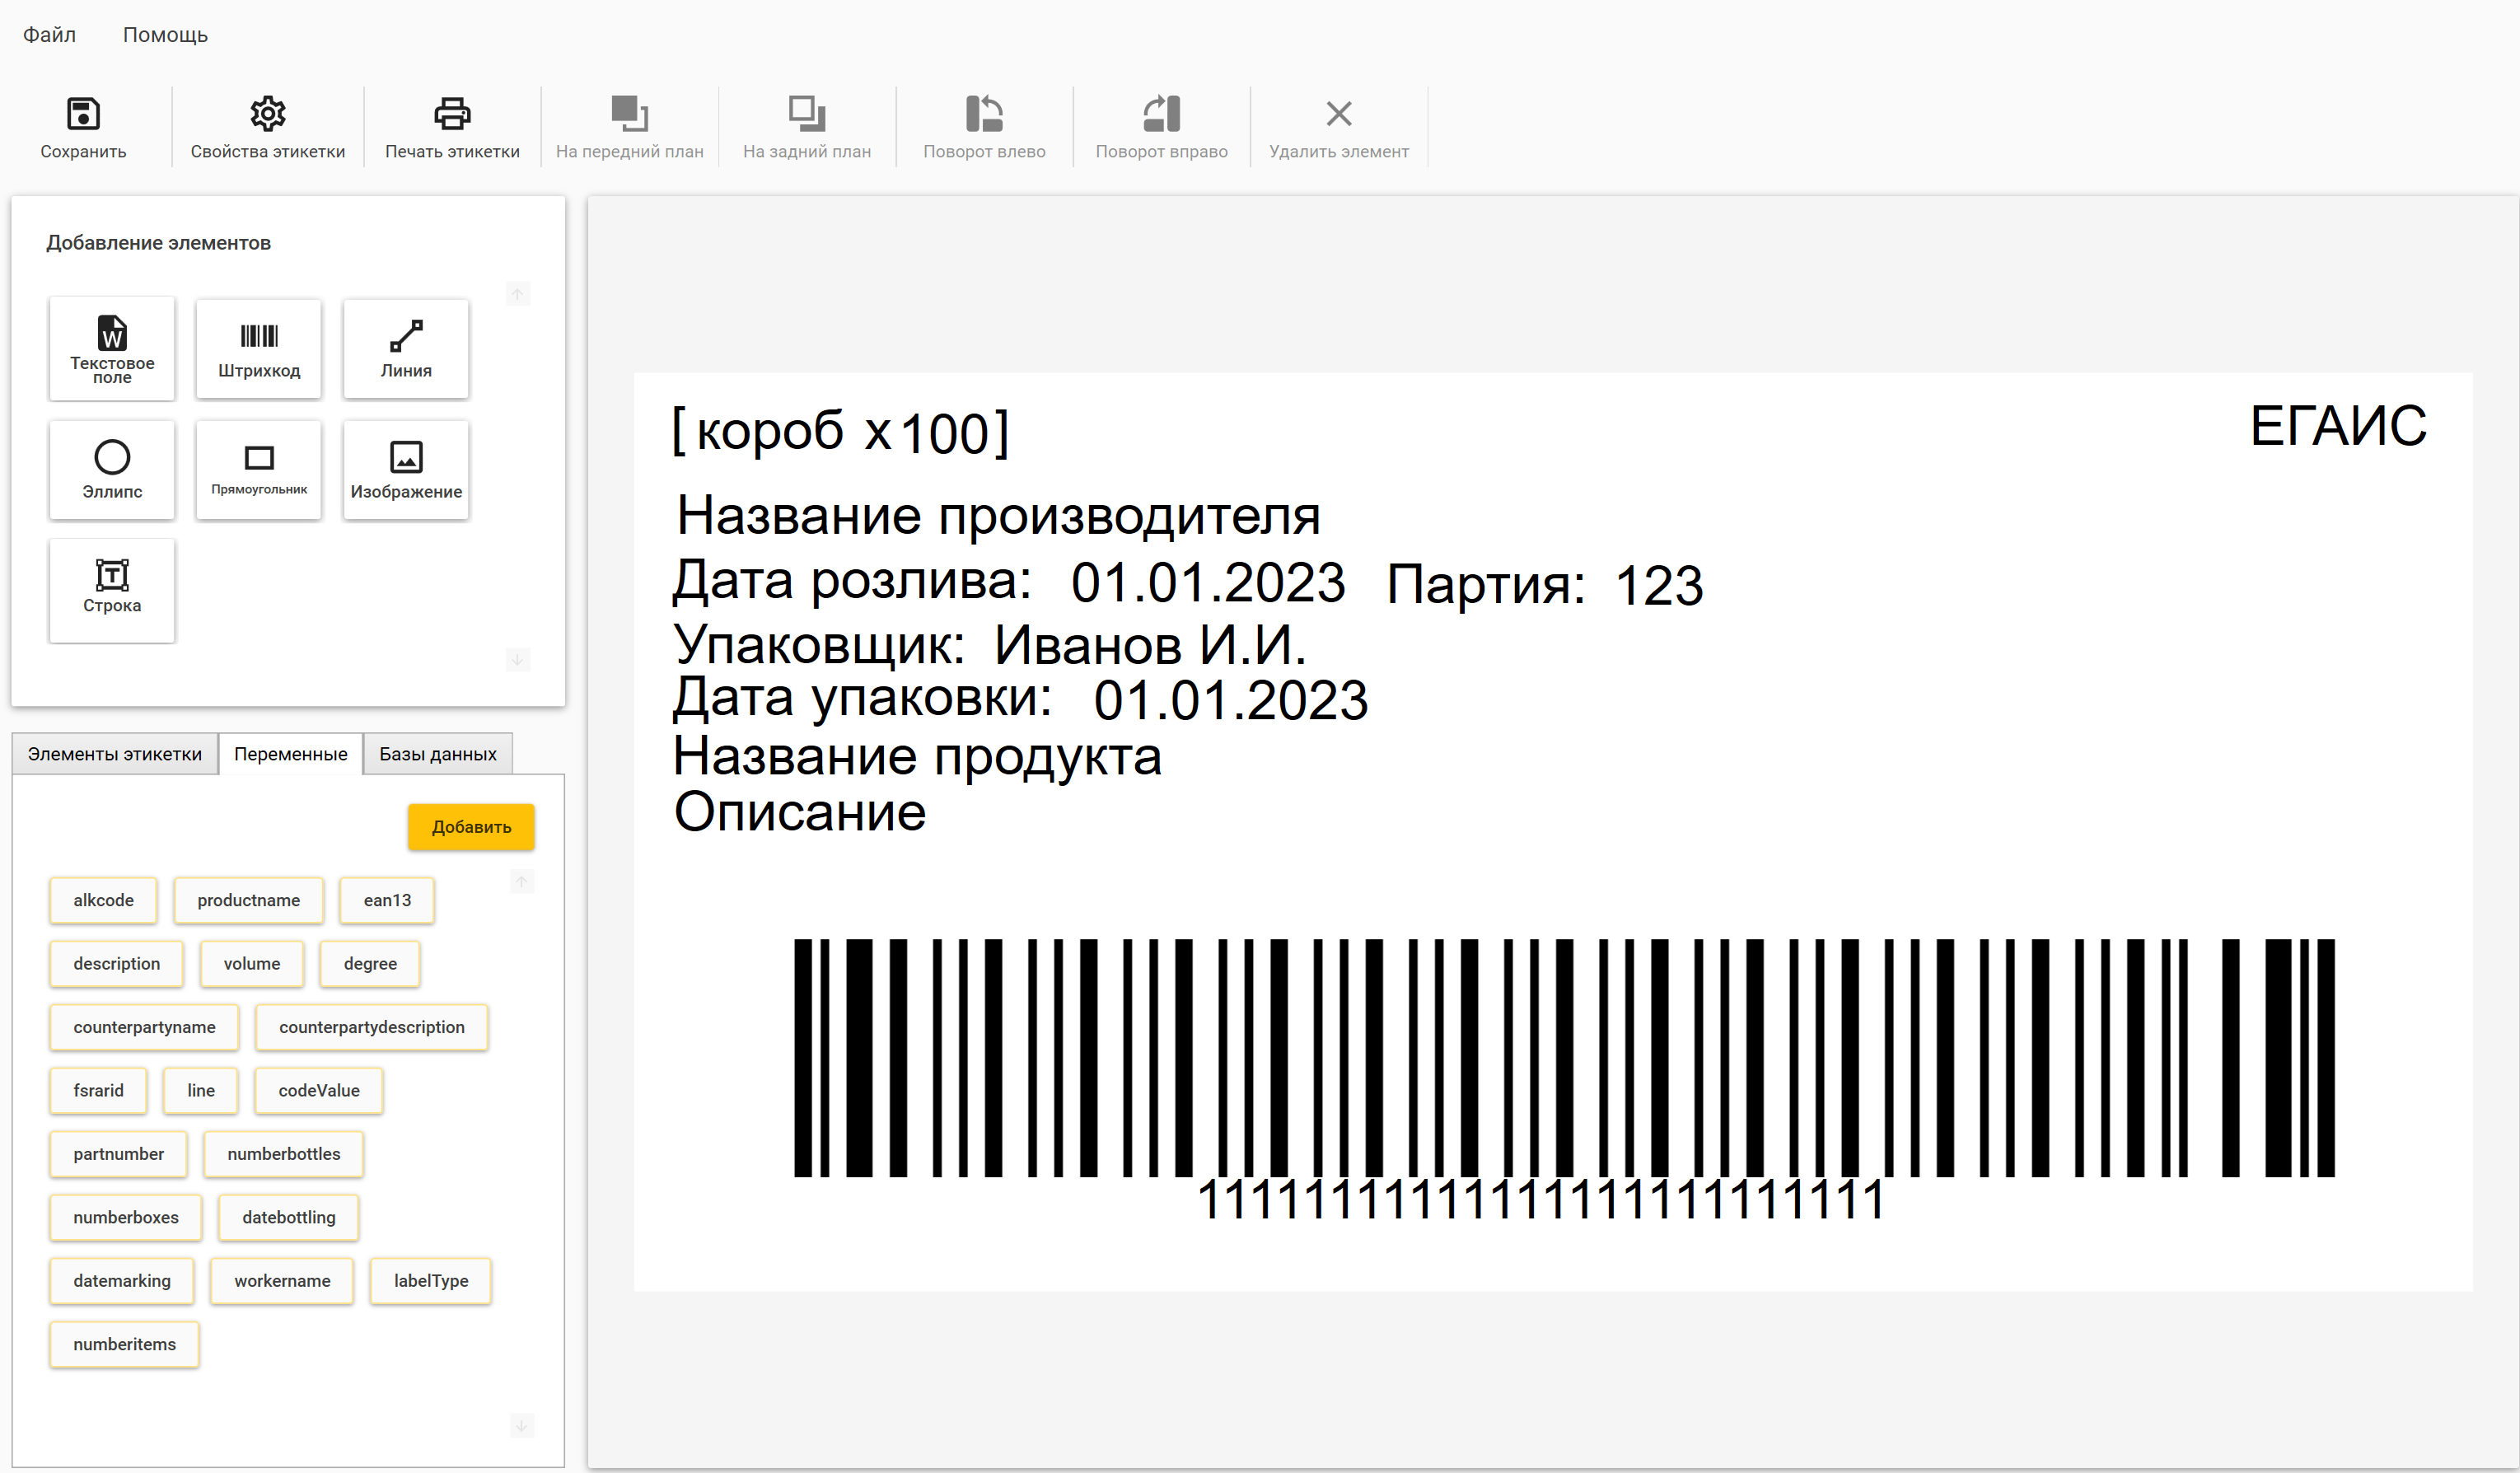The image size is (2520, 1473).
Task: Select the Прямоугольник (rectangle) tool
Action: click(x=258, y=469)
